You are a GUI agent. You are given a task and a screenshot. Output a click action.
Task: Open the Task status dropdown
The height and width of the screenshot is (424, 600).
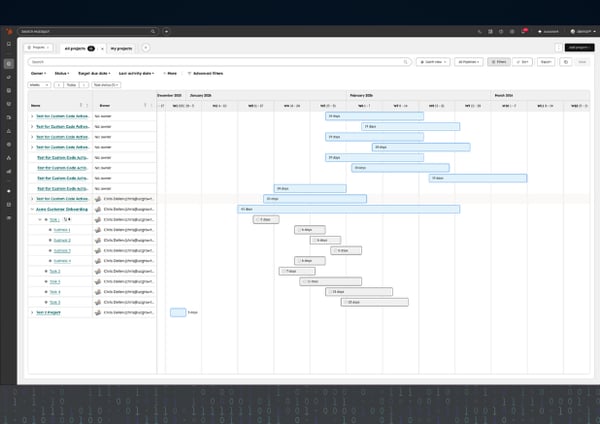pos(106,85)
